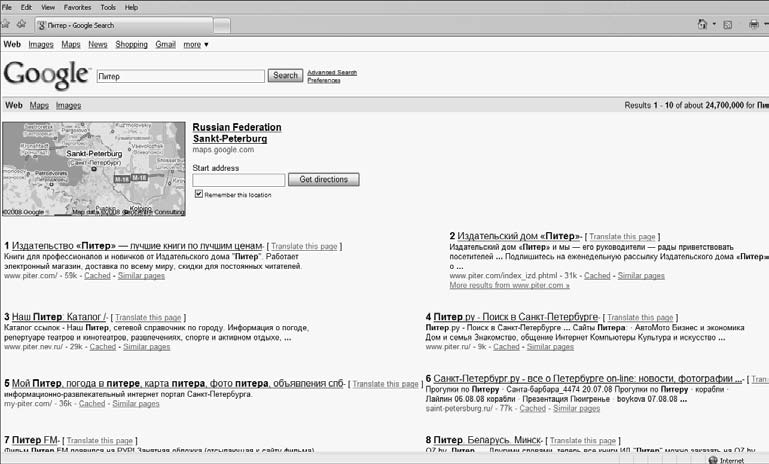Screen dimensions: 769x464
Task: Open Cached link for saint-petersburg.ru
Action: point(533,409)
